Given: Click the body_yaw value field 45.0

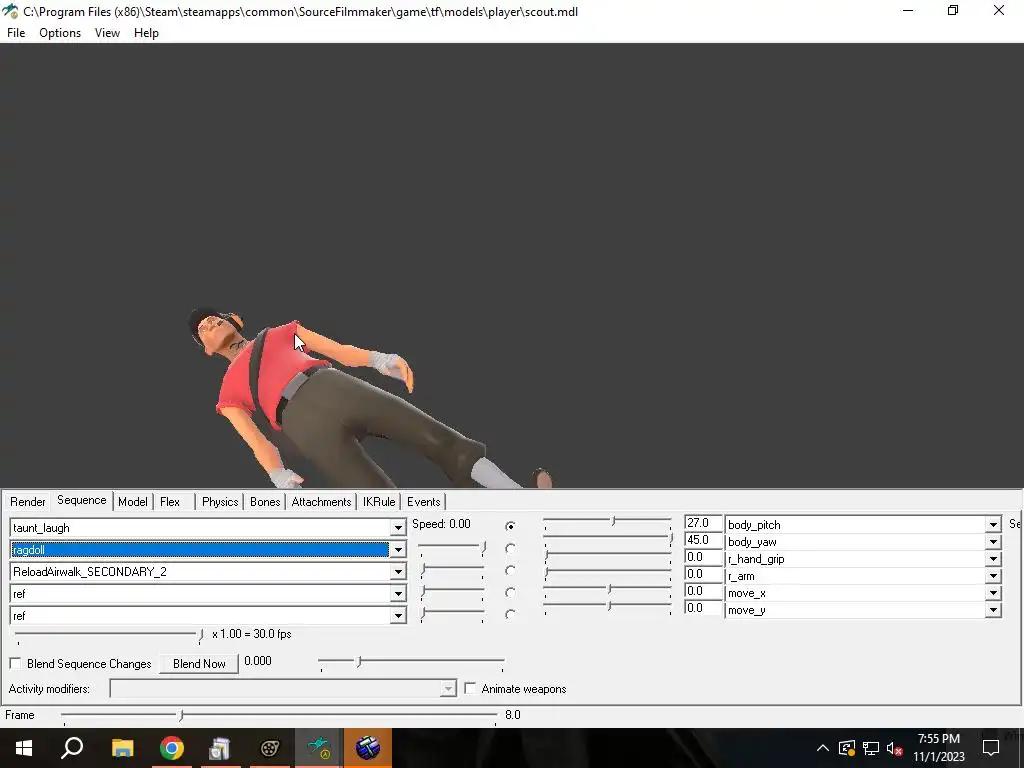Looking at the screenshot, I should [703, 540].
